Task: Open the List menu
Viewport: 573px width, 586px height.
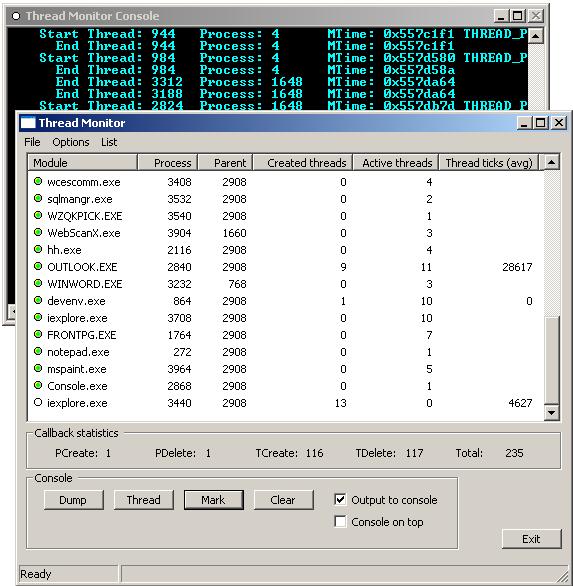Action: coord(109,142)
